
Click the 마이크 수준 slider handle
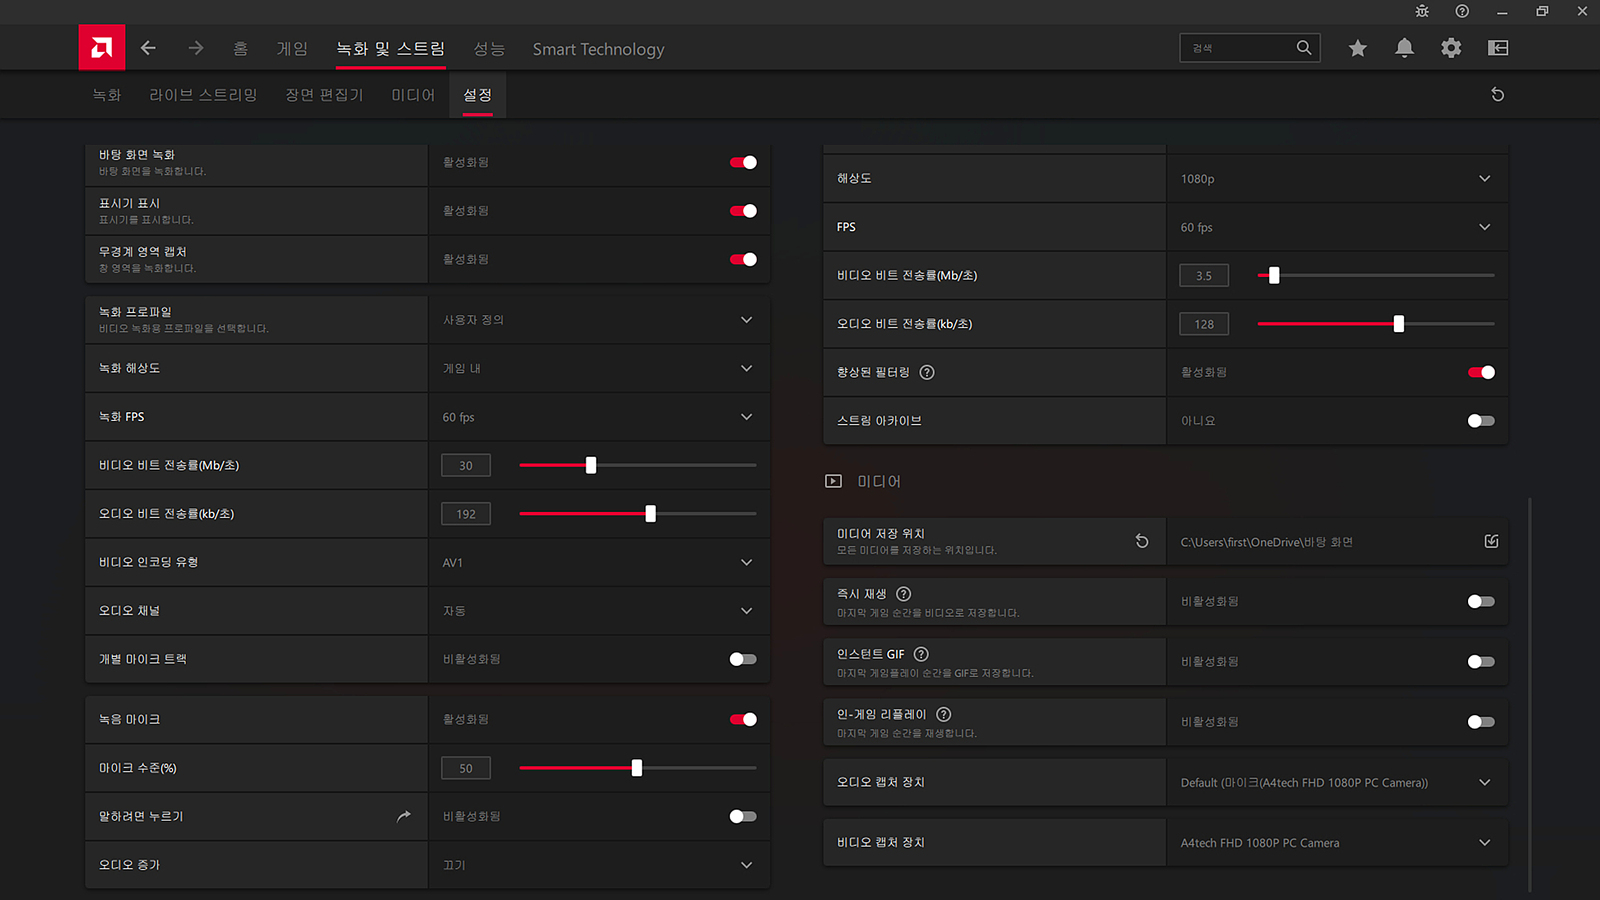coord(637,768)
